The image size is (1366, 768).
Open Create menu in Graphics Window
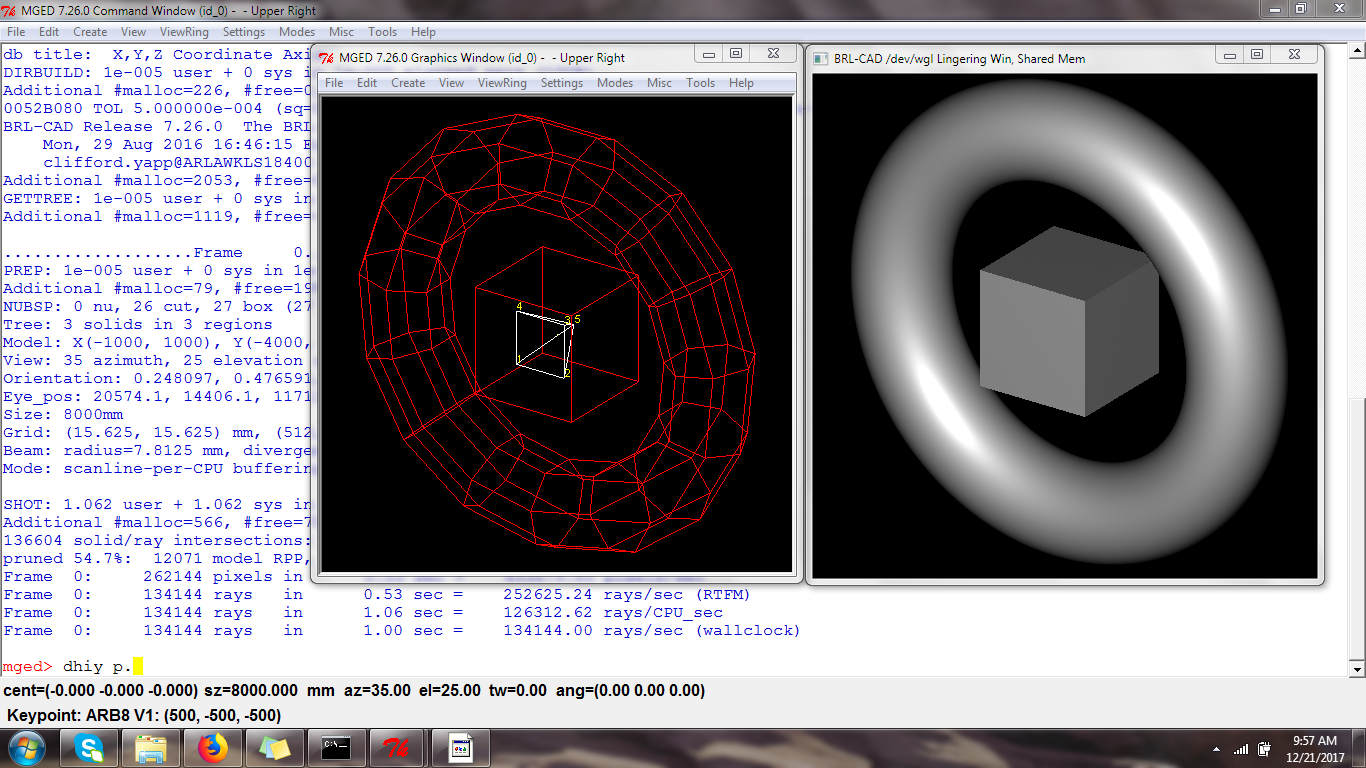tap(408, 83)
